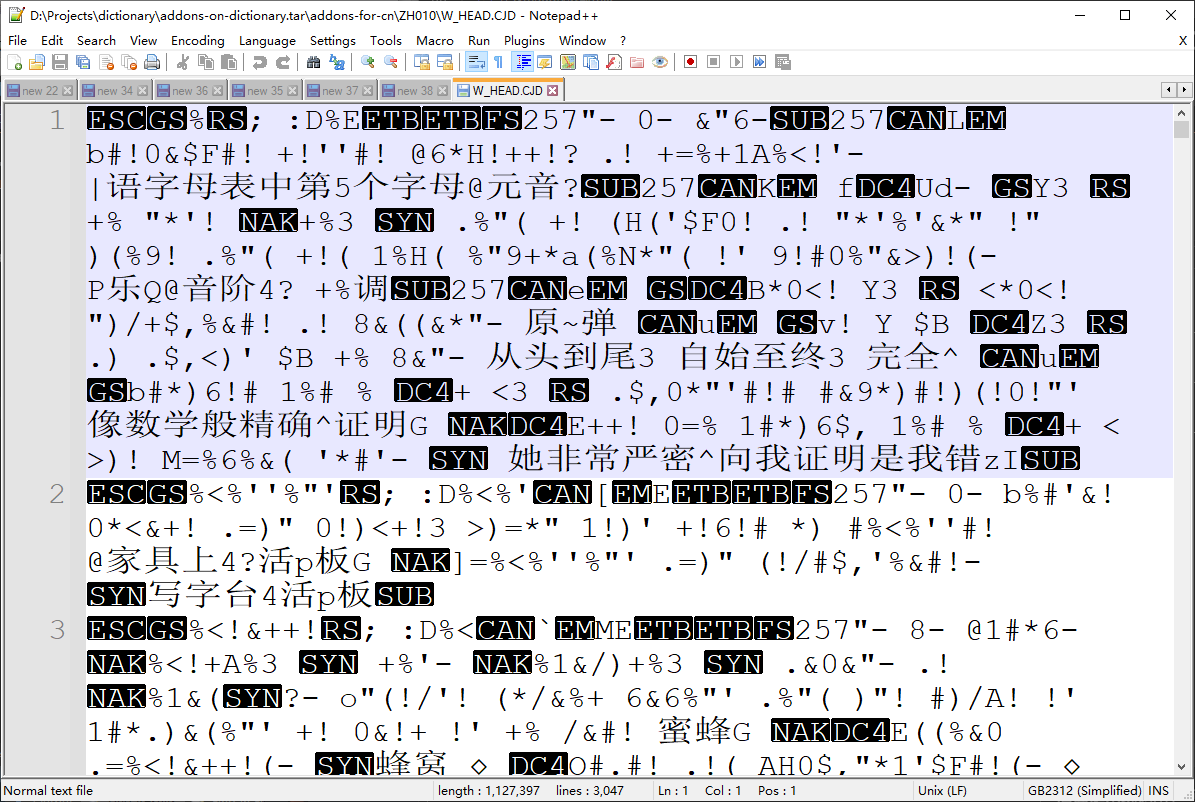This screenshot has height=802, width=1195.
Task: Open the Encoding menu
Action: click(197, 40)
